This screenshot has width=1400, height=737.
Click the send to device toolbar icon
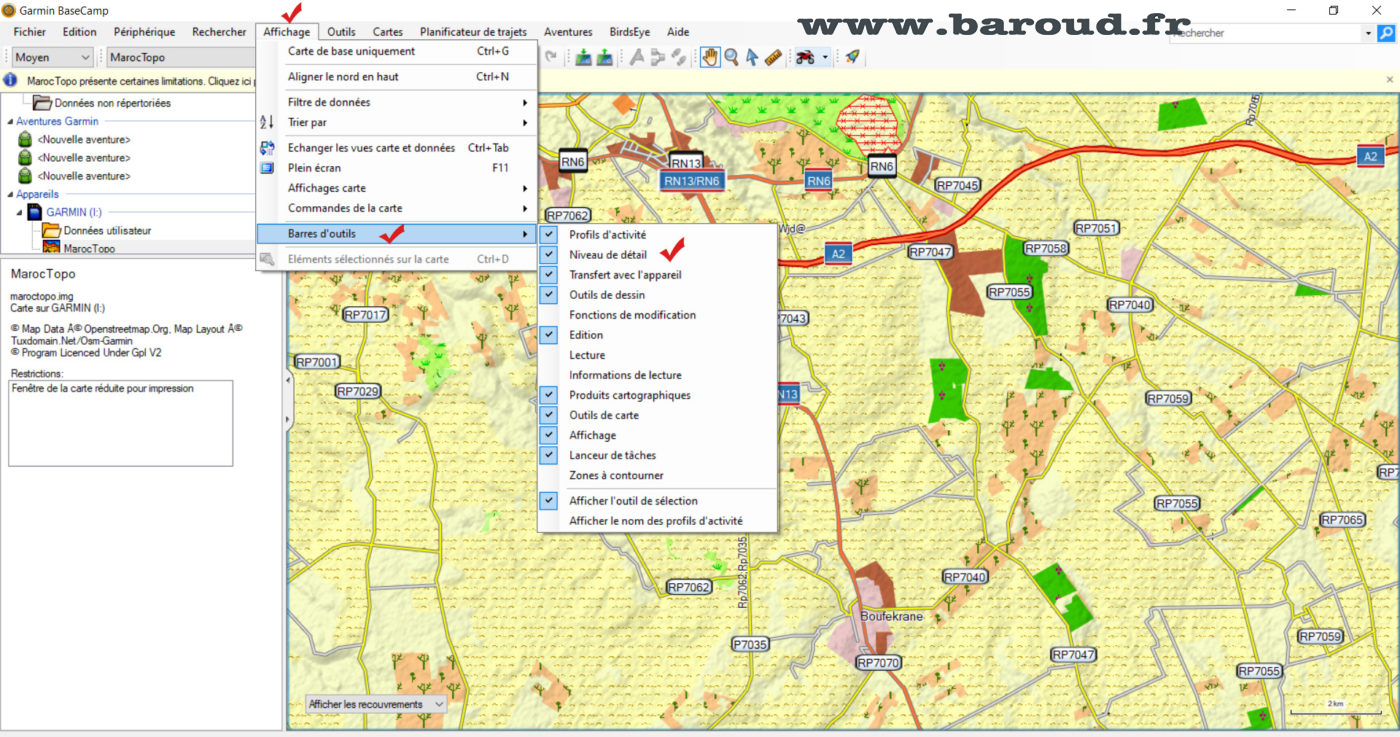tap(583, 58)
